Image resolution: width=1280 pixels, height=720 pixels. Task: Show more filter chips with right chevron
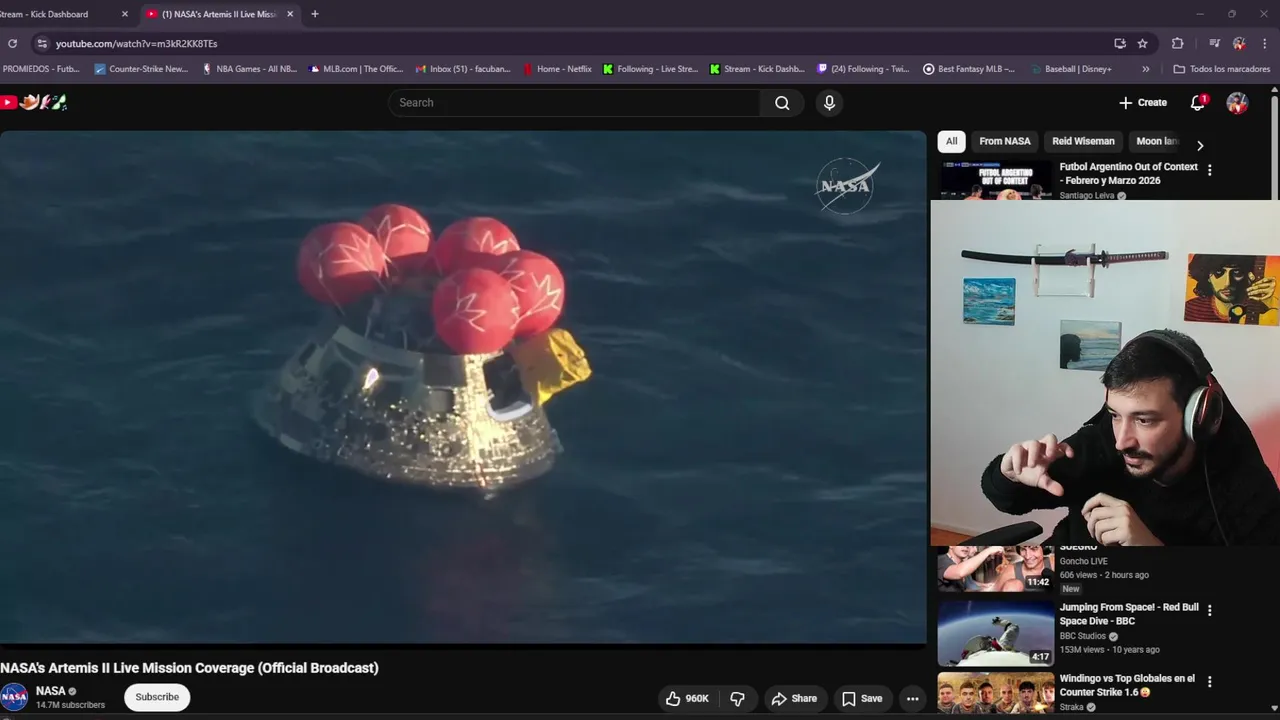tap(1200, 145)
